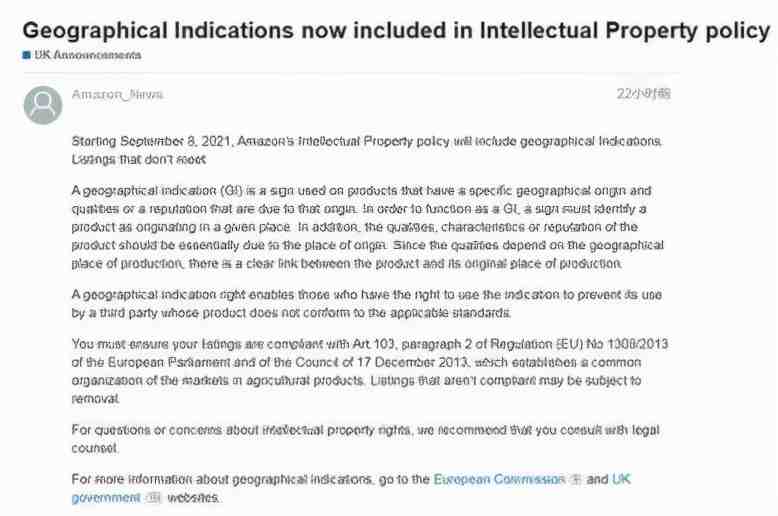Click the line "Listings that don't meet"

tap(138, 160)
